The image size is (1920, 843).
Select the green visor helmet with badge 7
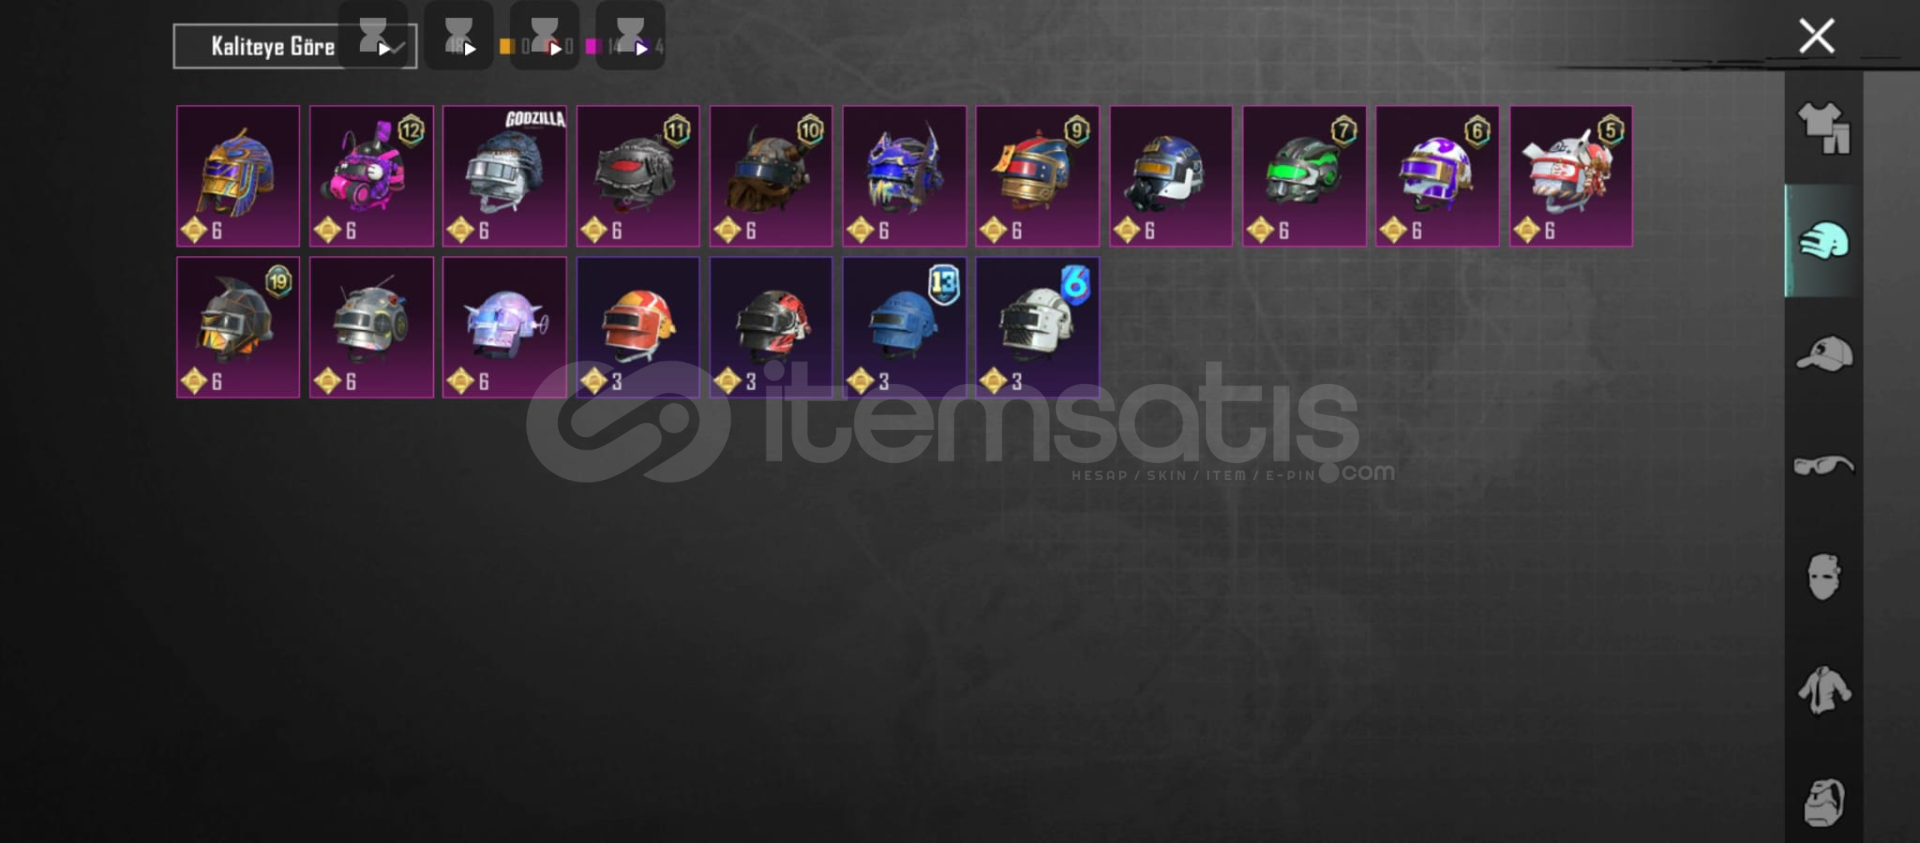[1304, 176]
